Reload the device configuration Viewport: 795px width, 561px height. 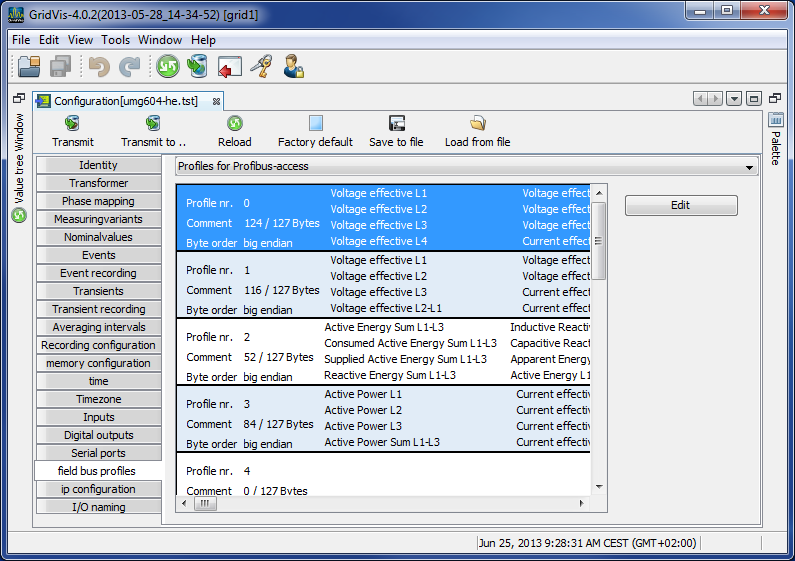click(235, 131)
